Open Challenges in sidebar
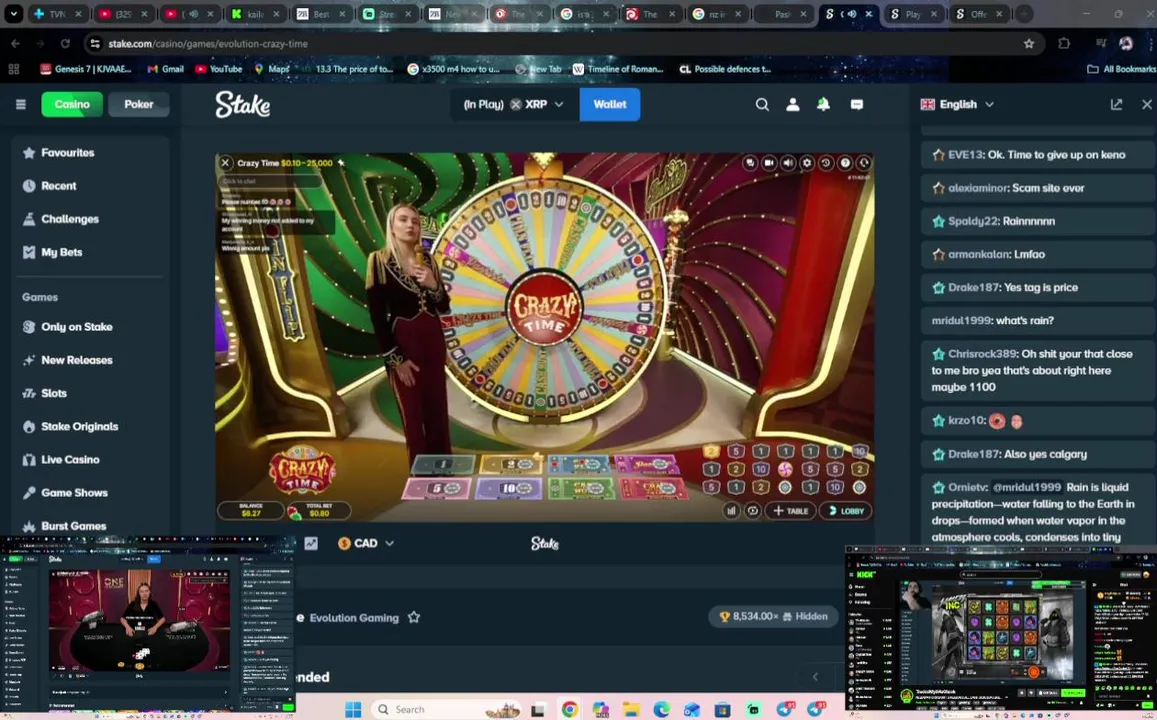 tap(90, 219)
